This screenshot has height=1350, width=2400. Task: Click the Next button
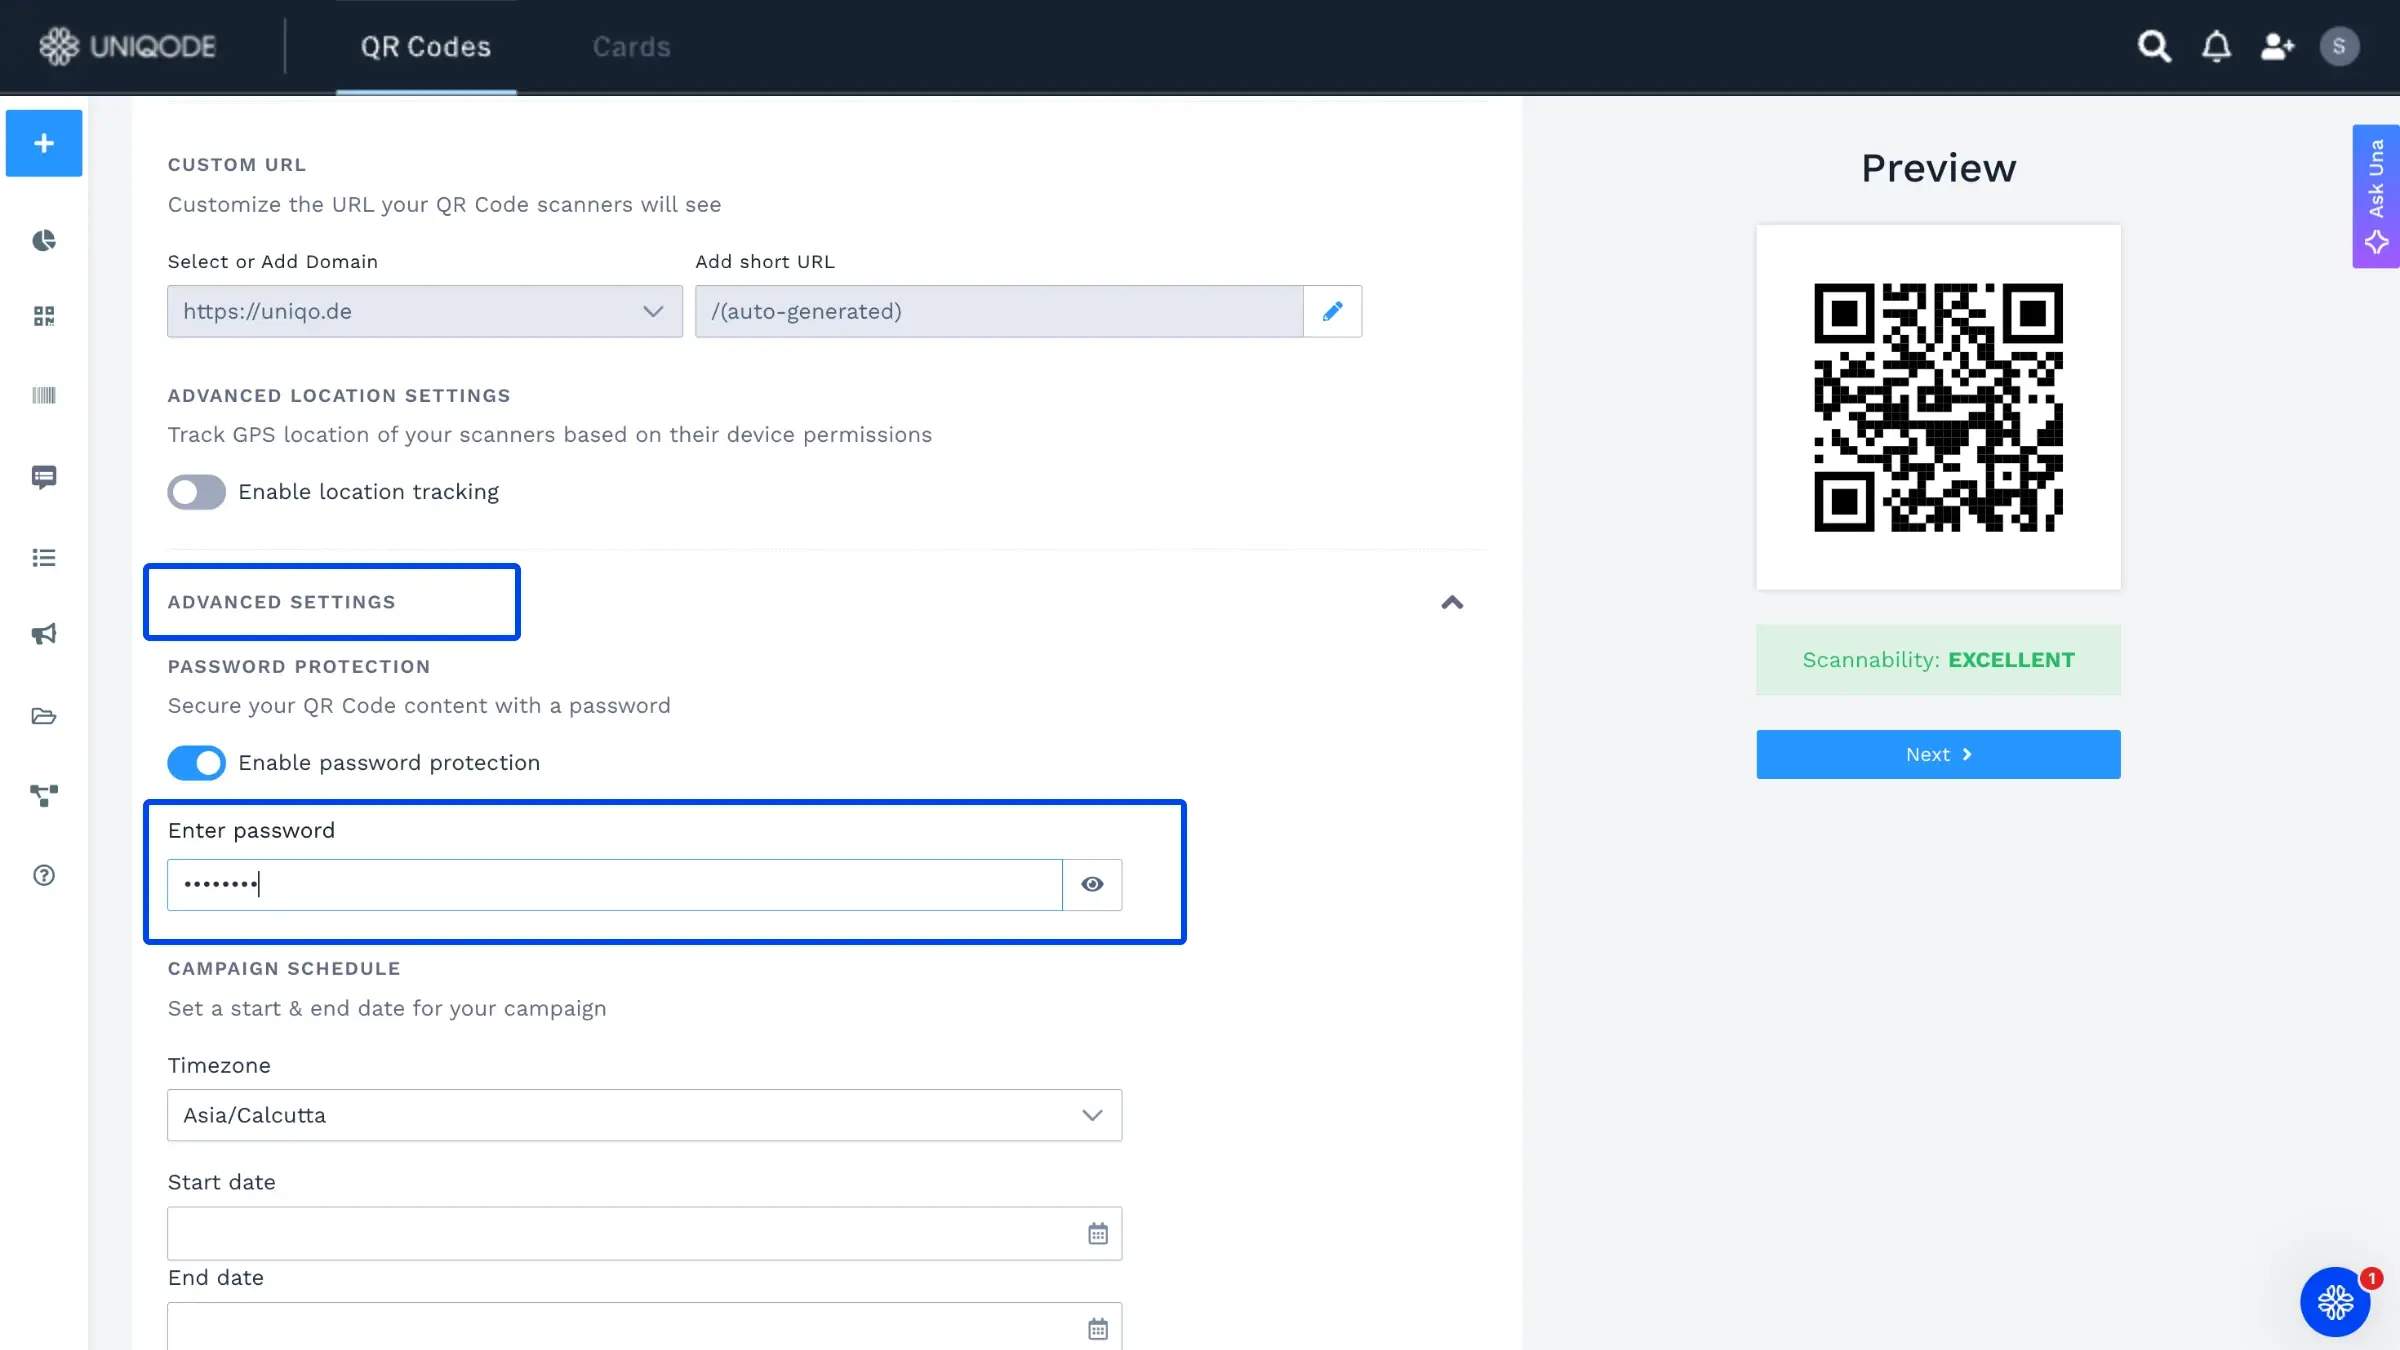1938,754
